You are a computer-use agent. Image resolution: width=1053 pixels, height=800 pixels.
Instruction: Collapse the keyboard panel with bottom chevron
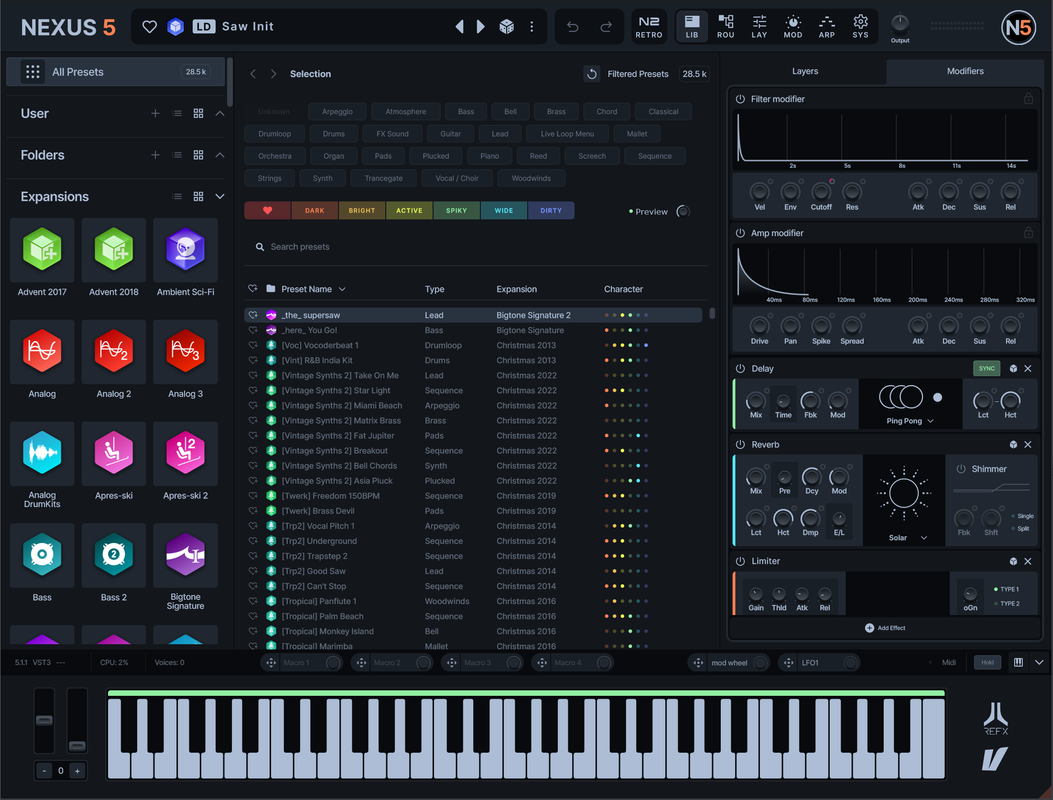click(x=1039, y=663)
